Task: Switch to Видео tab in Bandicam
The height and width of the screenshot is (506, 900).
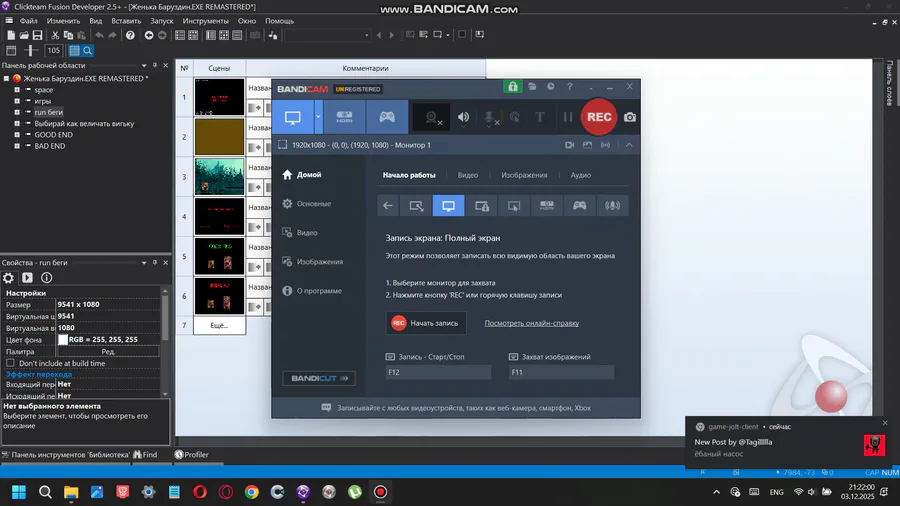Action: tap(468, 175)
